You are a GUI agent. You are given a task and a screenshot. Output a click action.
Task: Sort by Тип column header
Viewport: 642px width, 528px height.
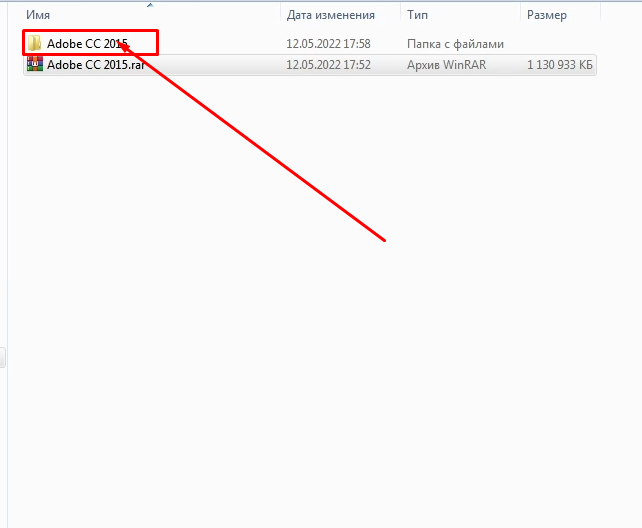click(x=417, y=15)
